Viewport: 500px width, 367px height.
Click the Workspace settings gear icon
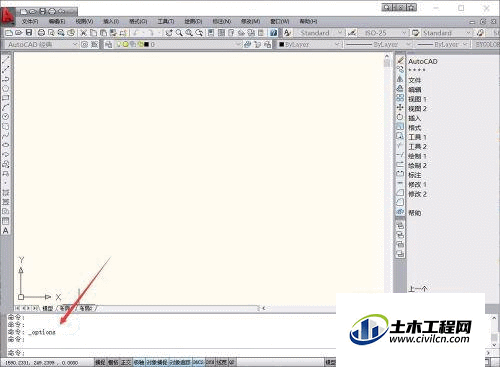pos(85,44)
